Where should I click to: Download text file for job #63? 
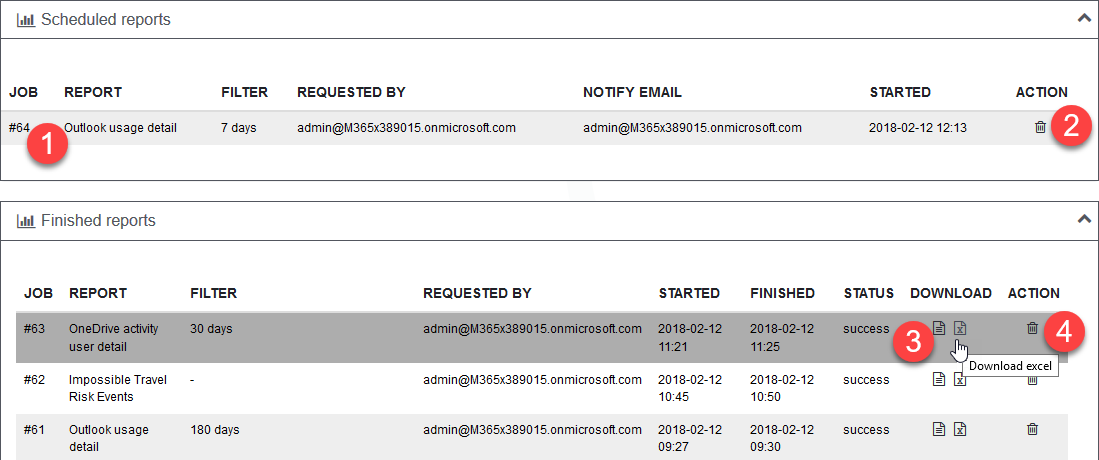pos(939,328)
